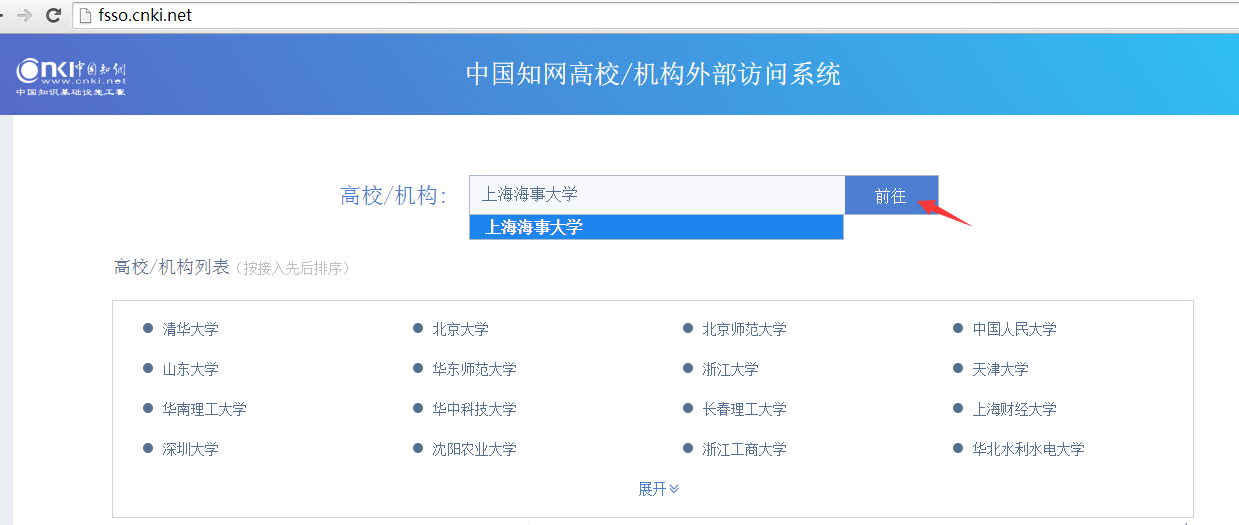Go to 上海财经大学
Image resolution: width=1239 pixels, height=525 pixels.
pyautogui.click(x=1014, y=409)
